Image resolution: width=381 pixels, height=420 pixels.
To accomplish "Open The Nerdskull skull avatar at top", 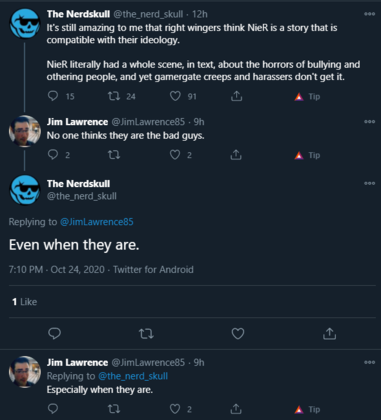I will [25, 24].
